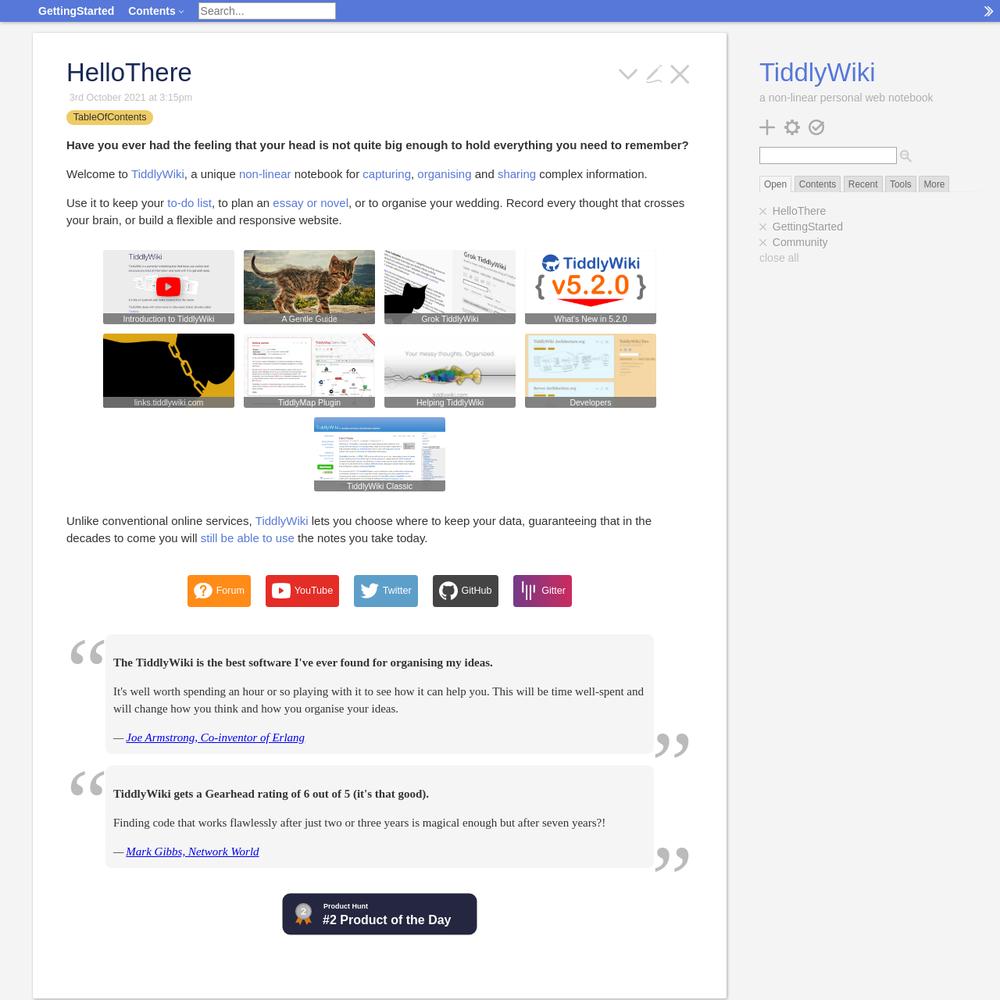The image size is (1000, 1000).
Task: Open GettingStarted from the top bar
Action: (x=76, y=11)
